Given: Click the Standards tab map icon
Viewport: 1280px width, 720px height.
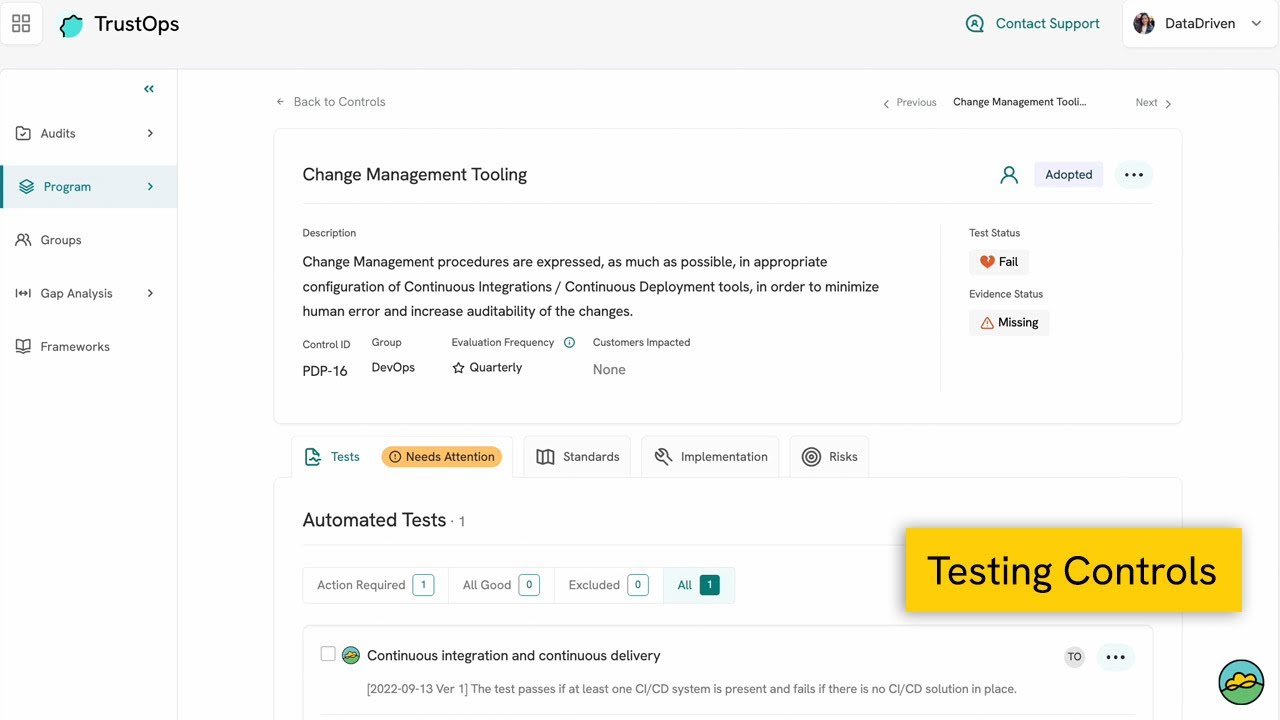Looking at the screenshot, I should (x=545, y=457).
